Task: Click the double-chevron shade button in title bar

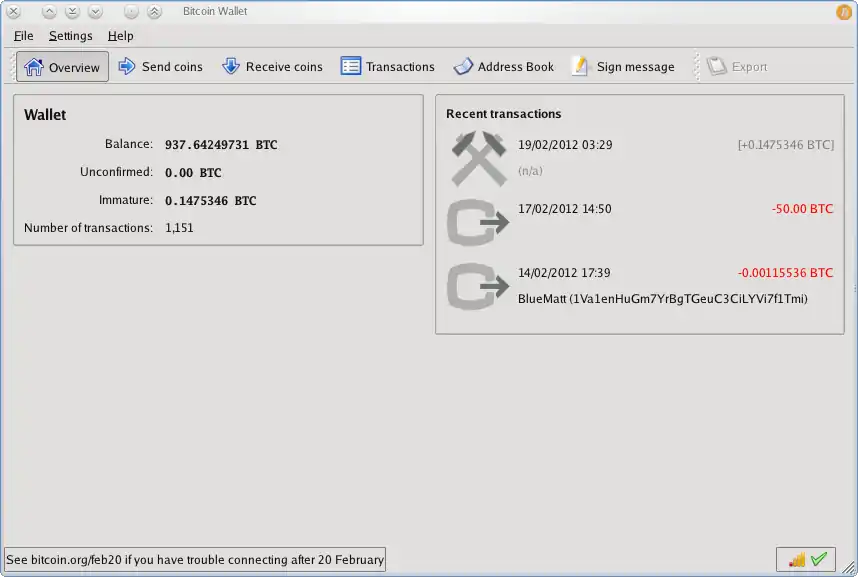Action: pyautogui.click(x=154, y=12)
